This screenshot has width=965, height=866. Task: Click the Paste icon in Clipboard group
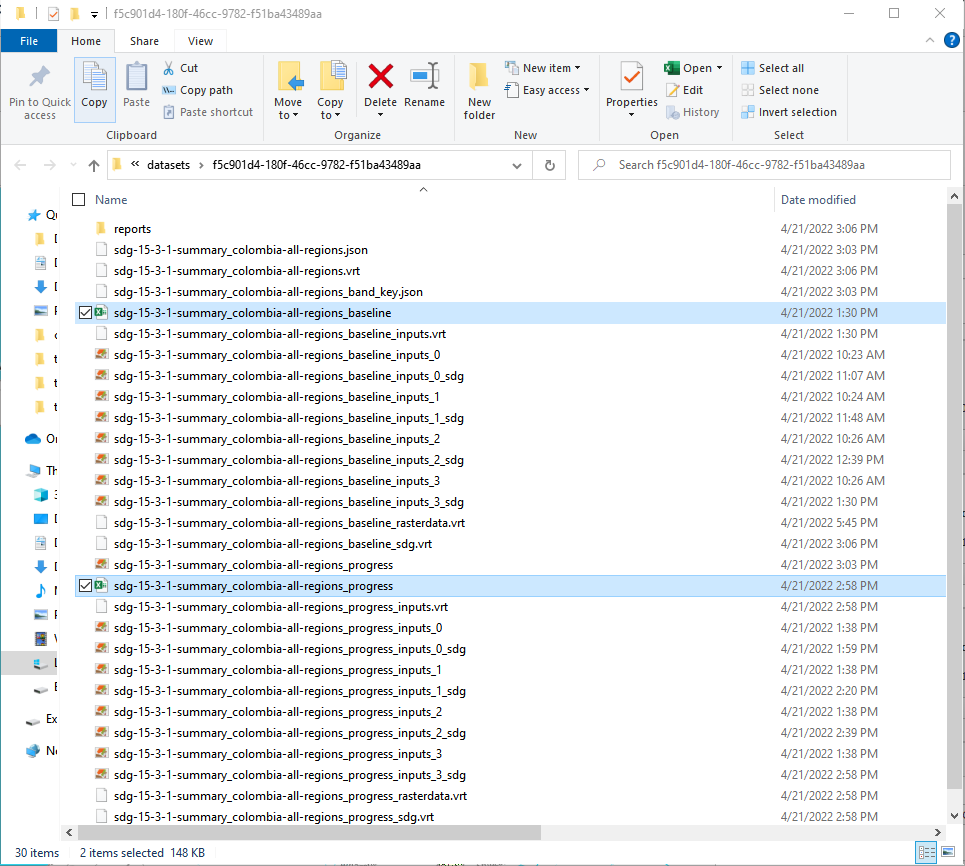[136, 78]
